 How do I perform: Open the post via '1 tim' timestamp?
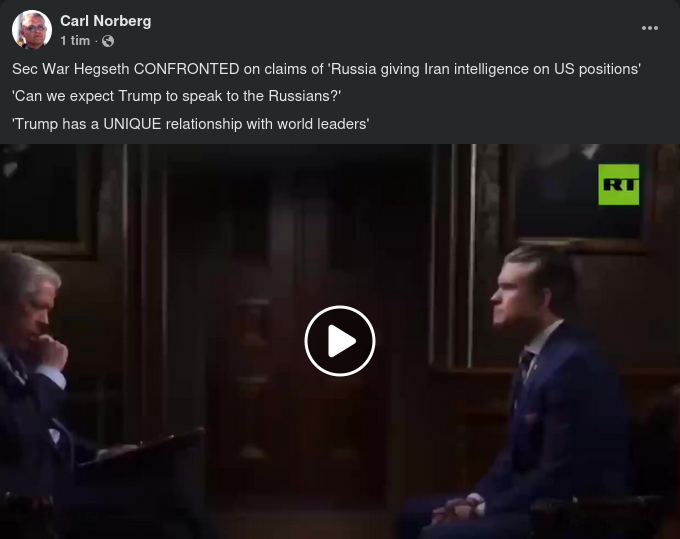[75, 41]
